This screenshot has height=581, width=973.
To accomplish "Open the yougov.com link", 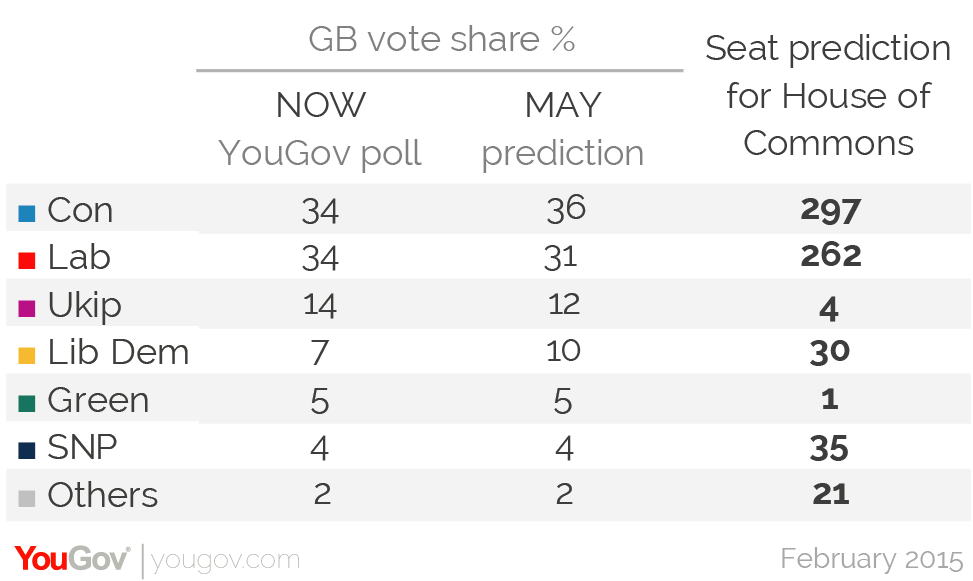I will coord(225,560).
